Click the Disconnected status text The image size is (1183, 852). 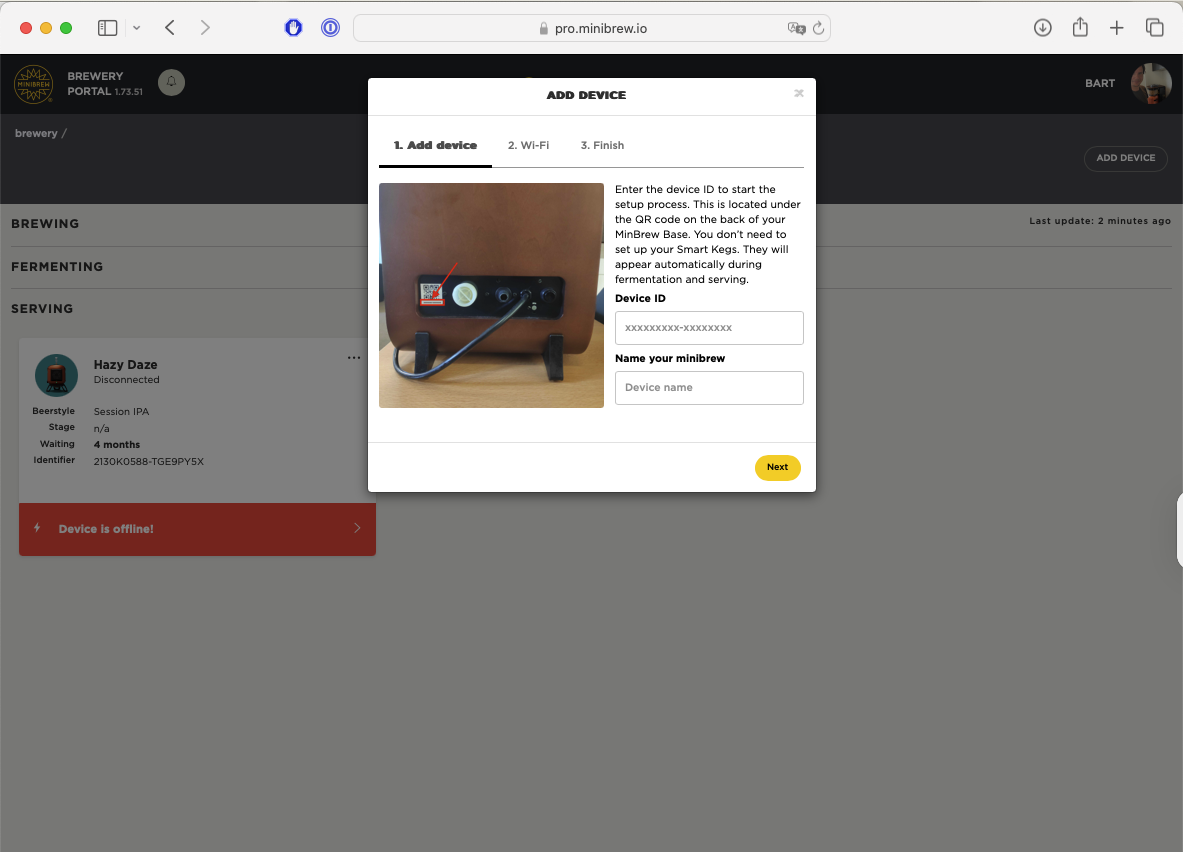127,380
